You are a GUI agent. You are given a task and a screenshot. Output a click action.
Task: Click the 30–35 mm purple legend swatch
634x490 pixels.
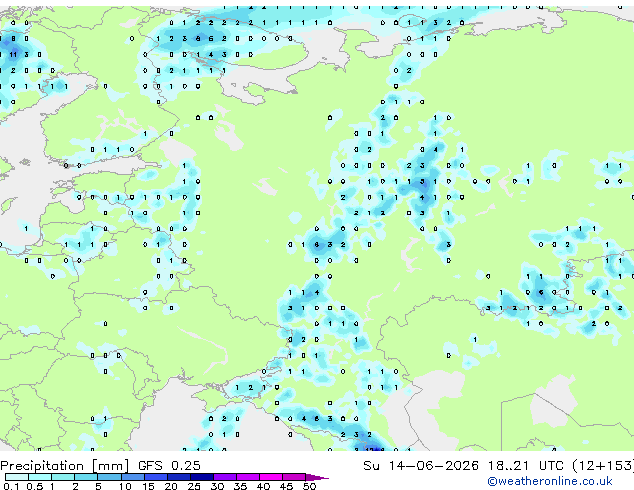point(225,477)
